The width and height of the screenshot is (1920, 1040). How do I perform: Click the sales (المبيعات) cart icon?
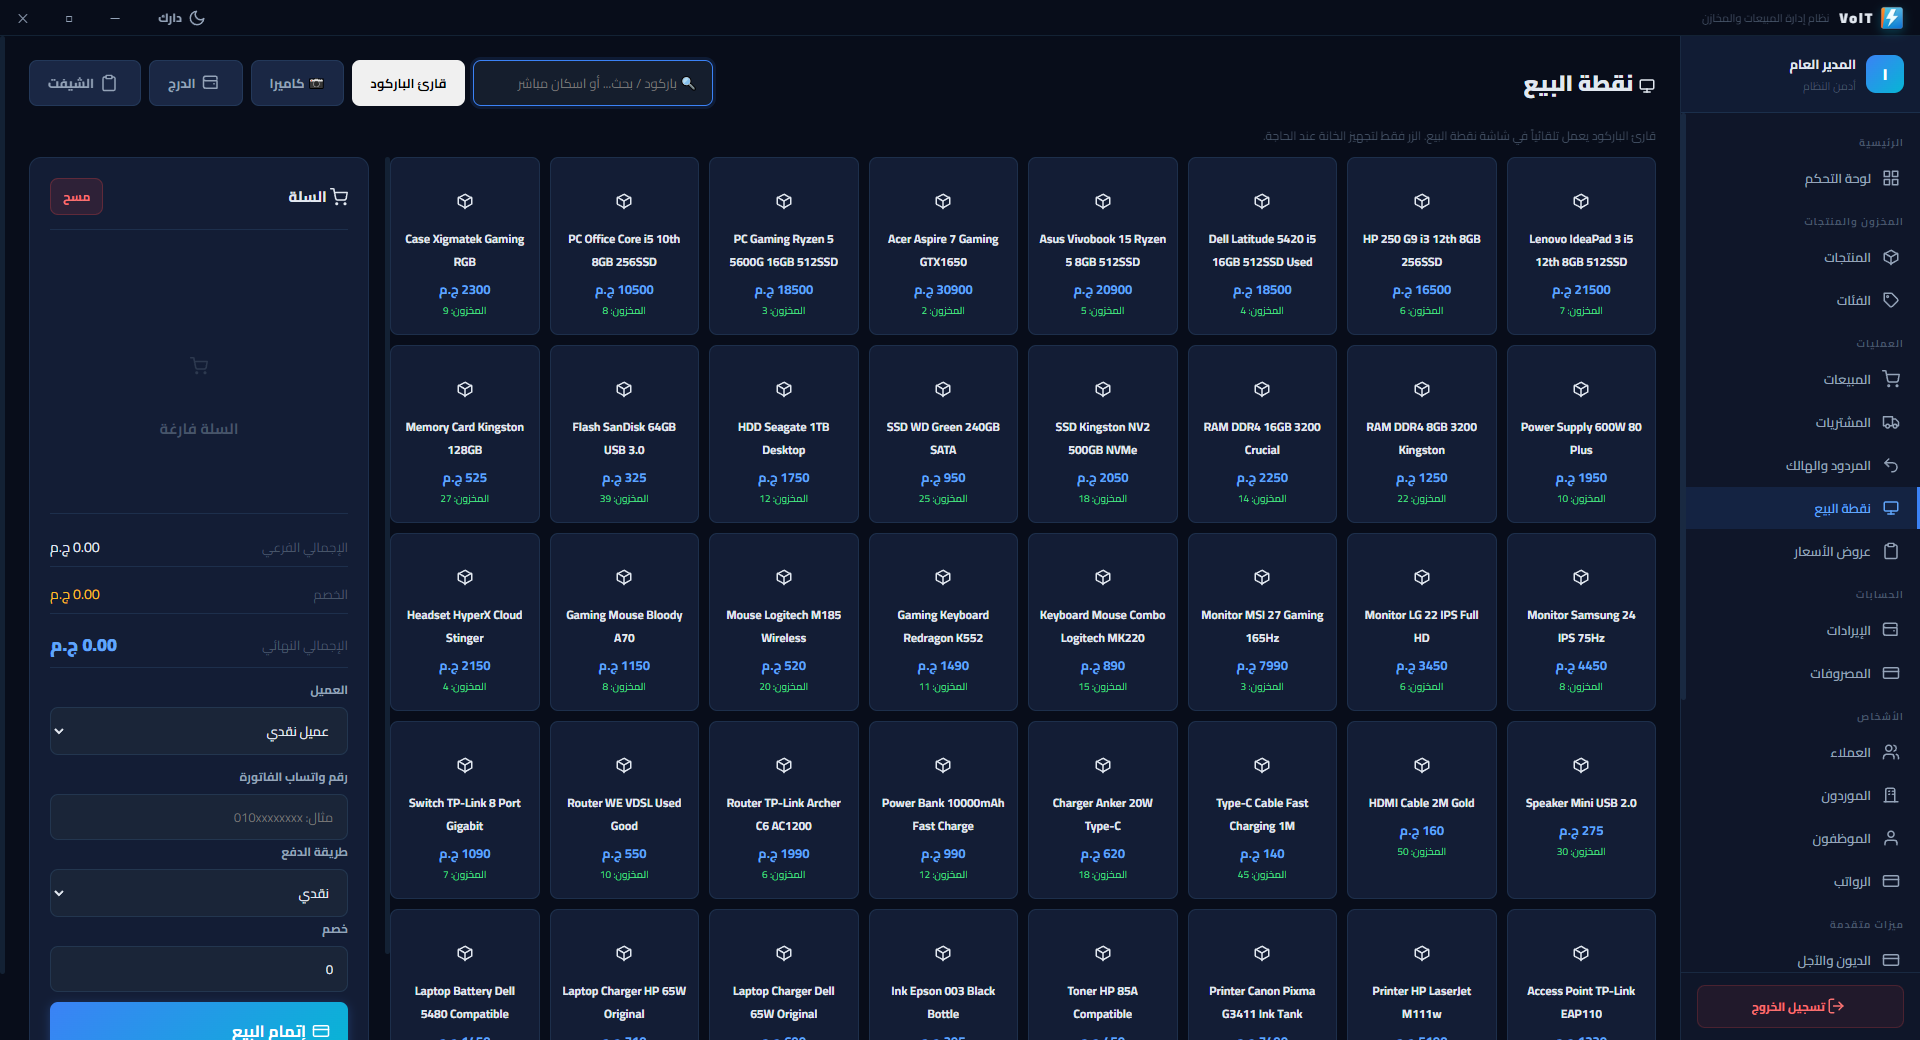point(1890,379)
